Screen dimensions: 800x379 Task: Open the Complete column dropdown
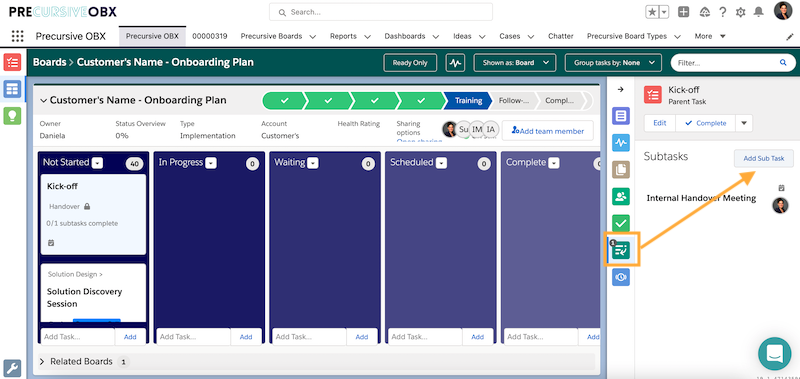(554, 163)
